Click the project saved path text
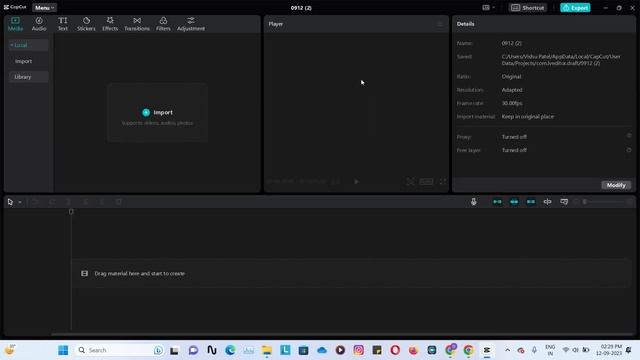 561,60
